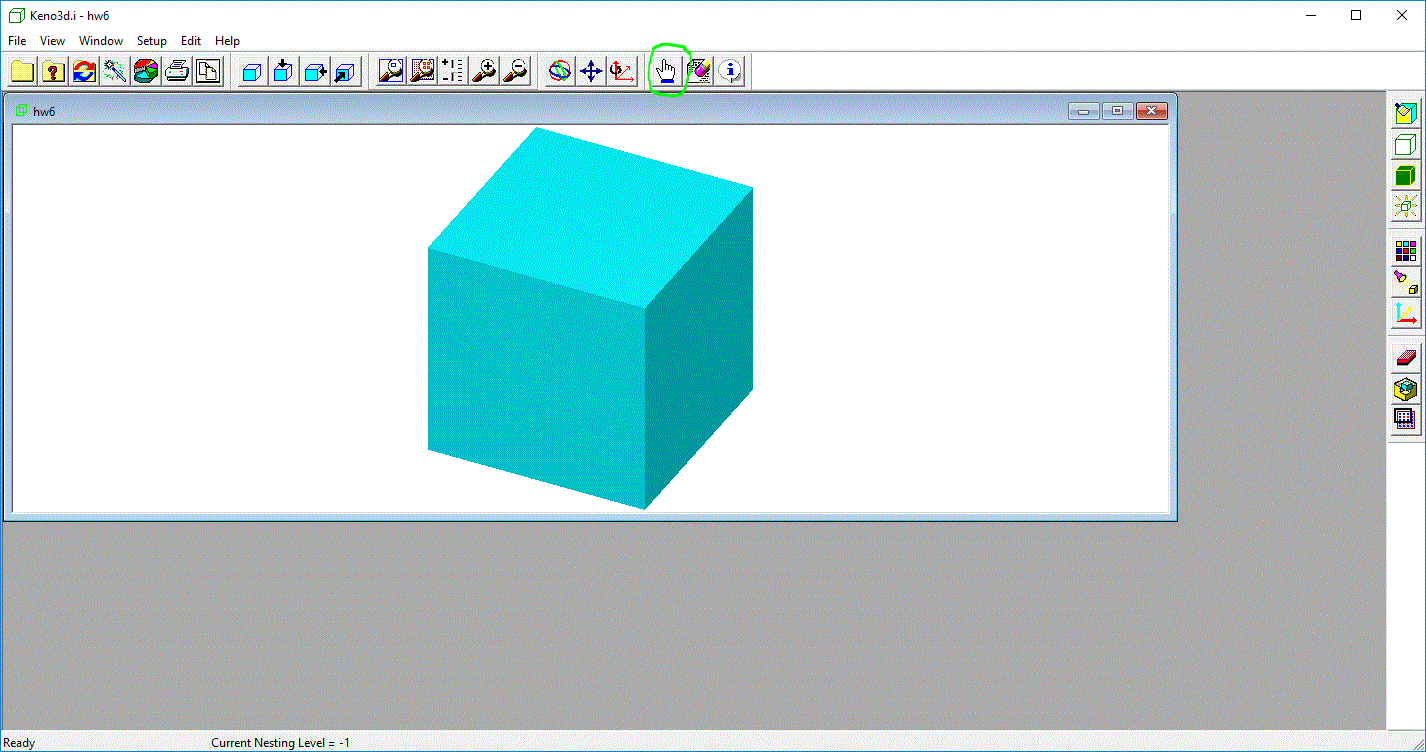
Task: Close the hw6 child window
Action: click(1152, 110)
